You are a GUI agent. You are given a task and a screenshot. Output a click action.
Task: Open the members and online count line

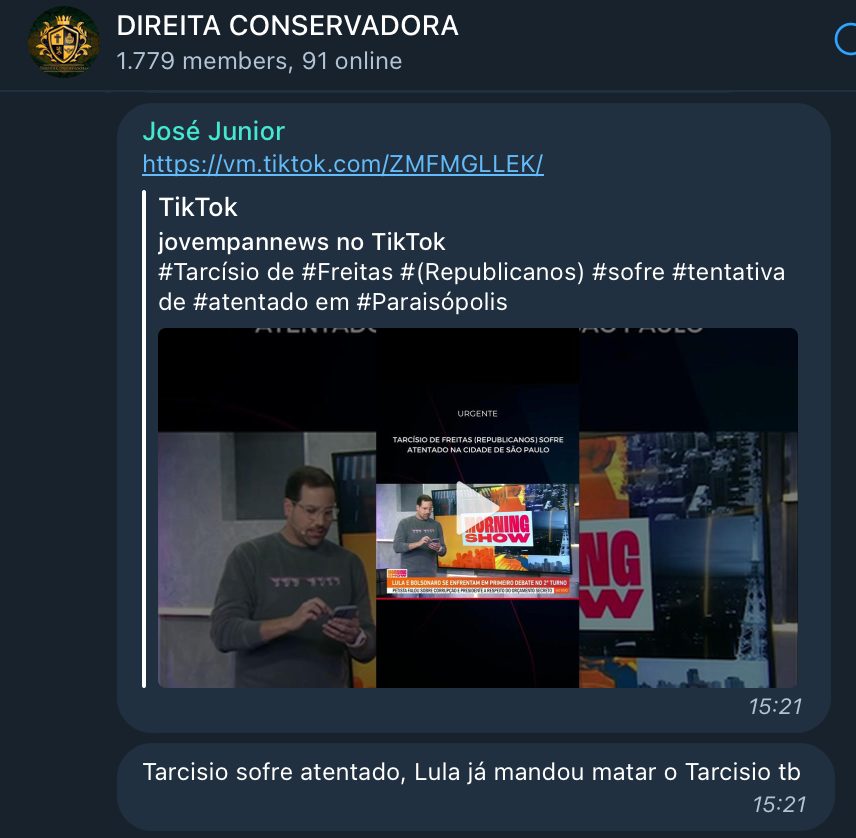pos(259,61)
